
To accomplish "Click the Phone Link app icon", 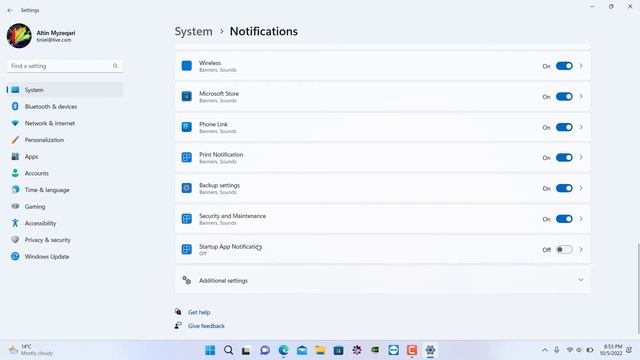I will coord(187,127).
